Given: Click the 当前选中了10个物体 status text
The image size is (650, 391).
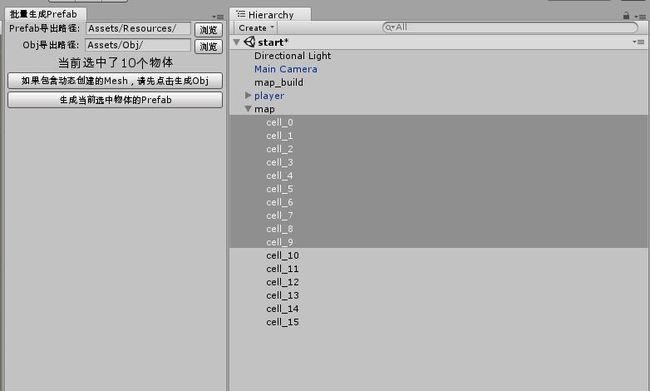Looking at the screenshot, I should (x=115, y=63).
